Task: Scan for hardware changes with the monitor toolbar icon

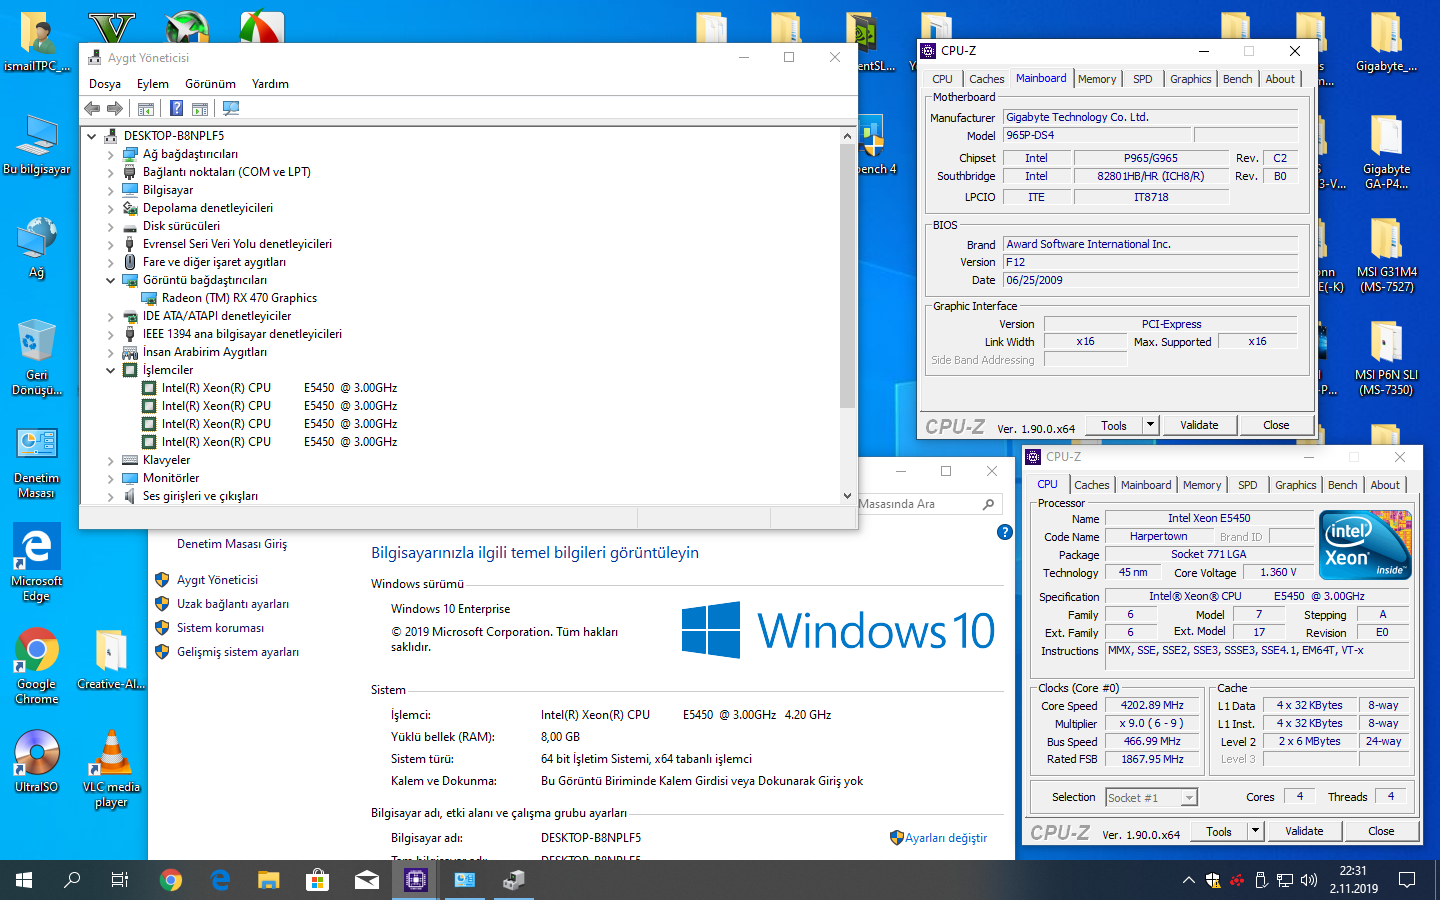Action: [x=231, y=108]
